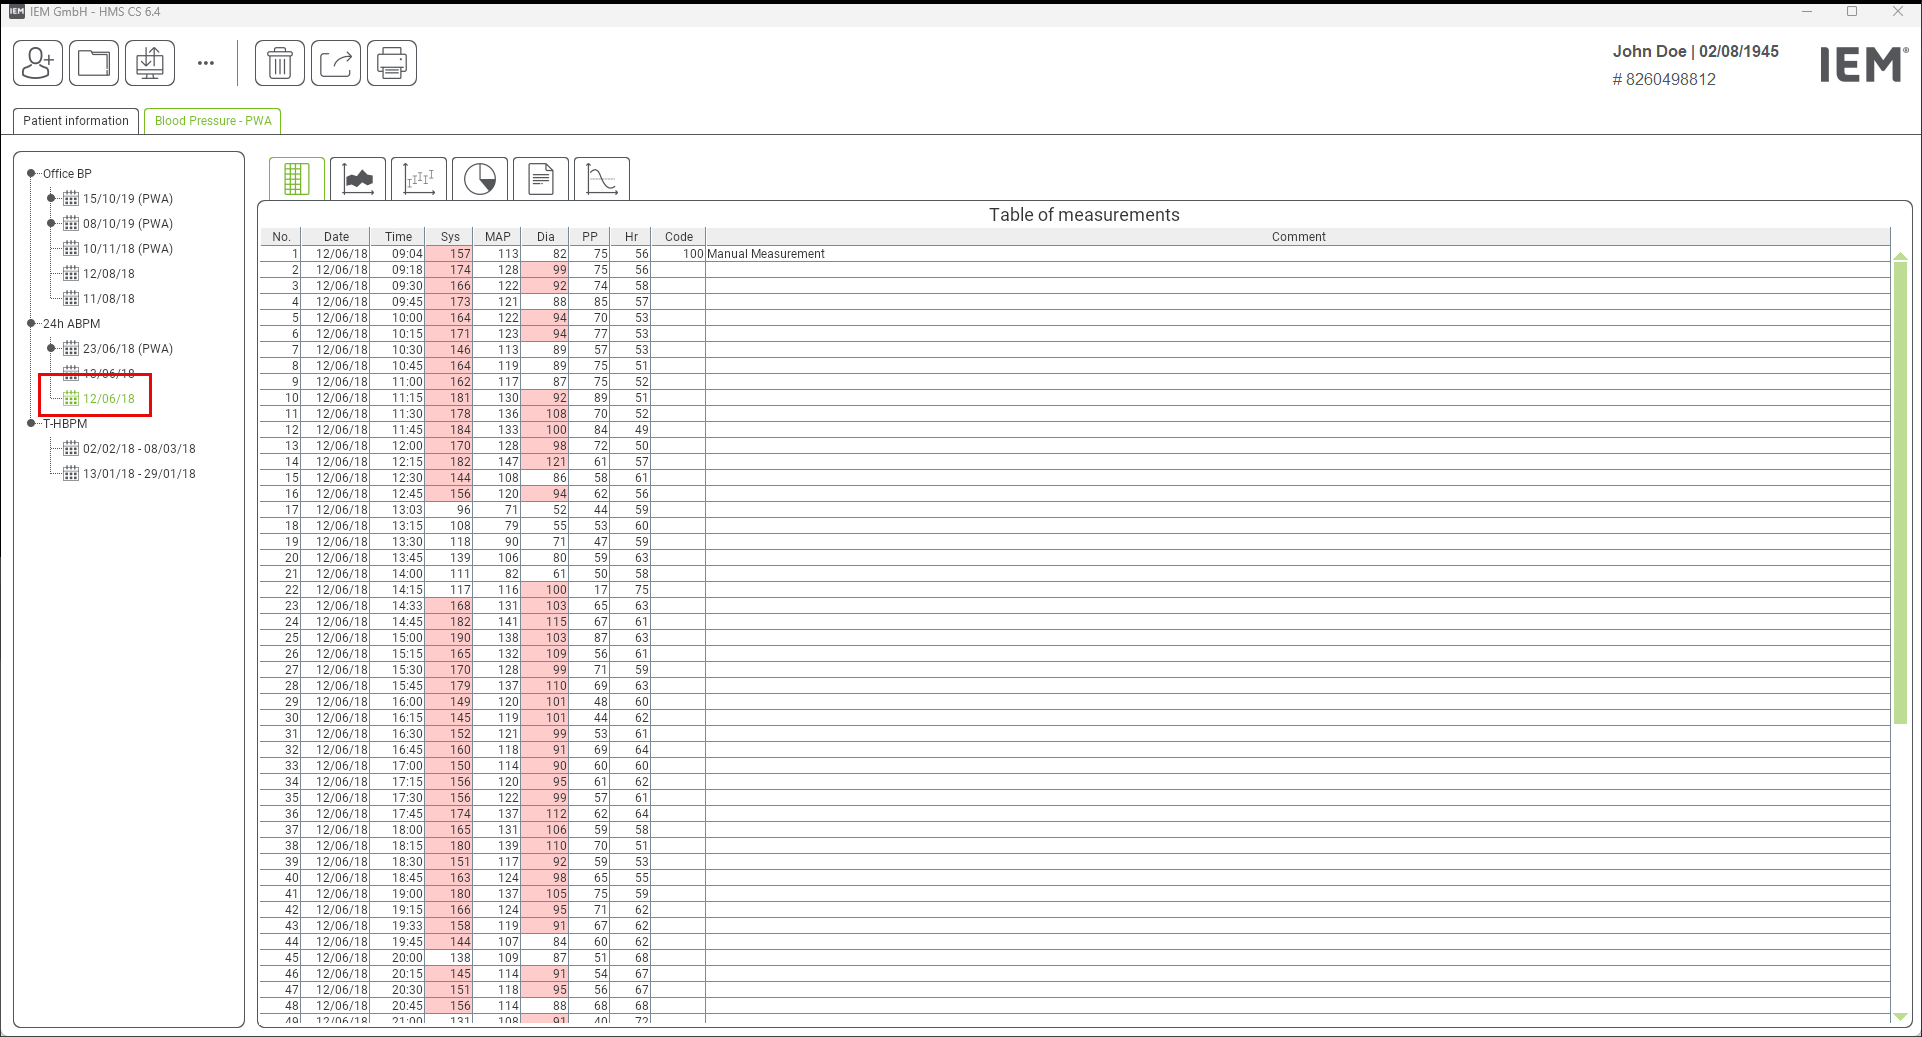Select the Blood Pressure - PWA tab
Viewport: 1922px width, 1037px height.
coord(213,121)
